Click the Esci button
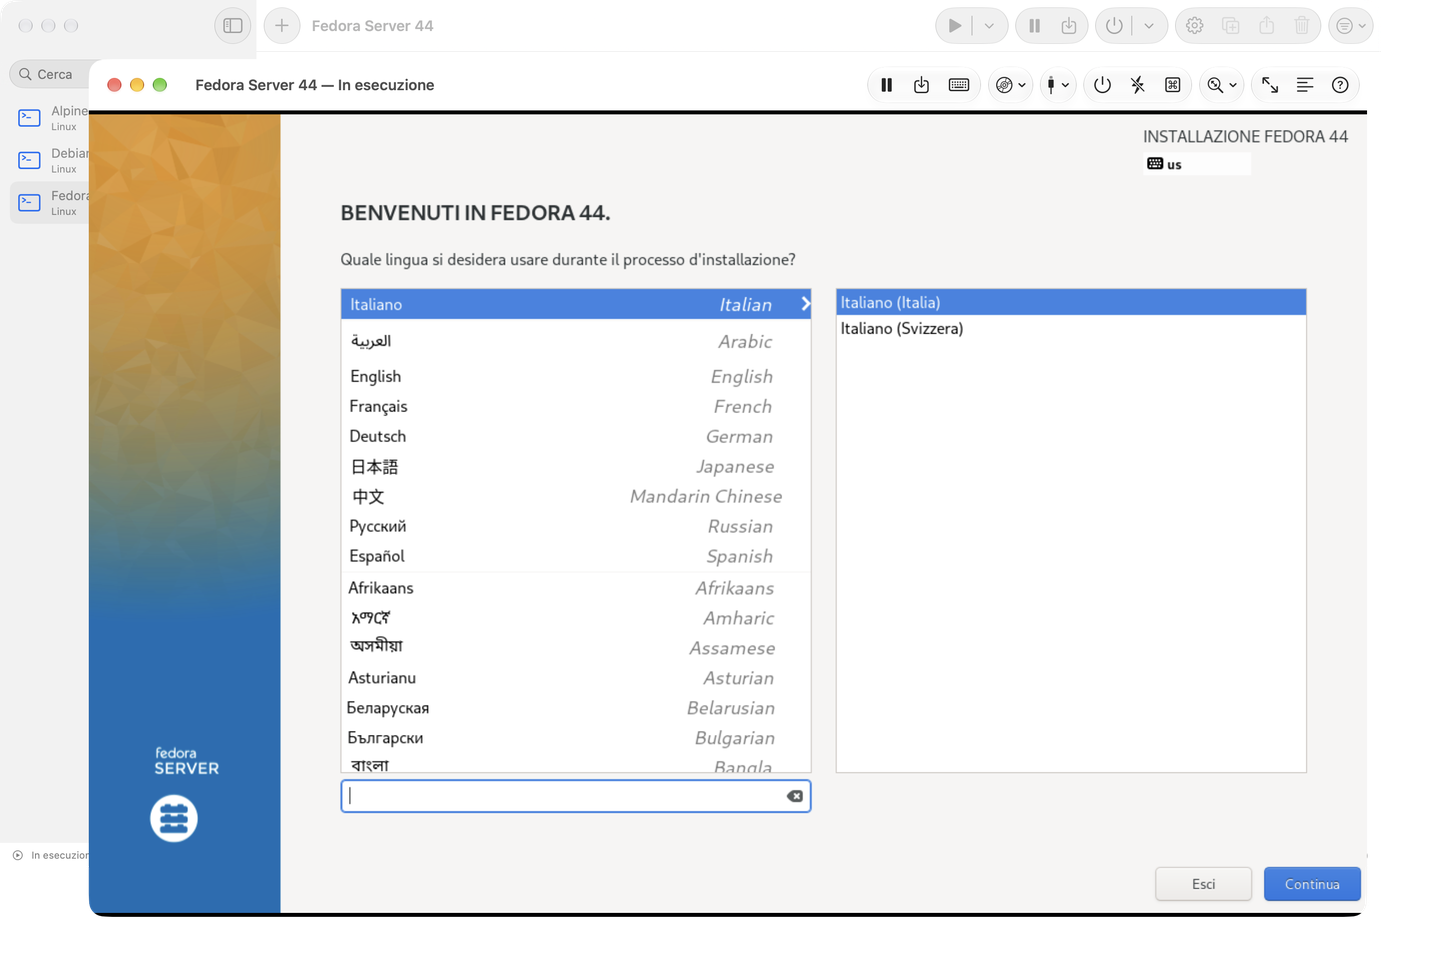 pos(1203,884)
